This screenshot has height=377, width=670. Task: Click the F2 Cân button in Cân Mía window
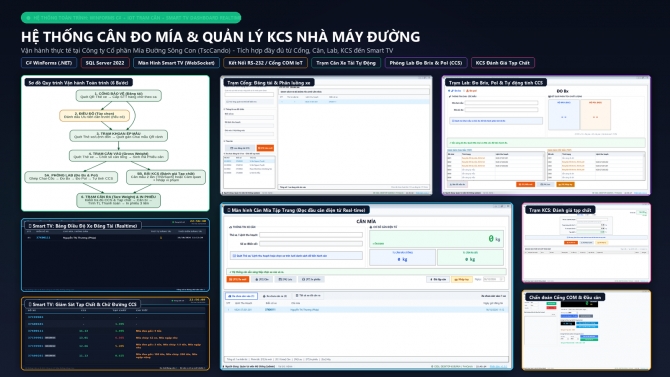click(x=262, y=279)
